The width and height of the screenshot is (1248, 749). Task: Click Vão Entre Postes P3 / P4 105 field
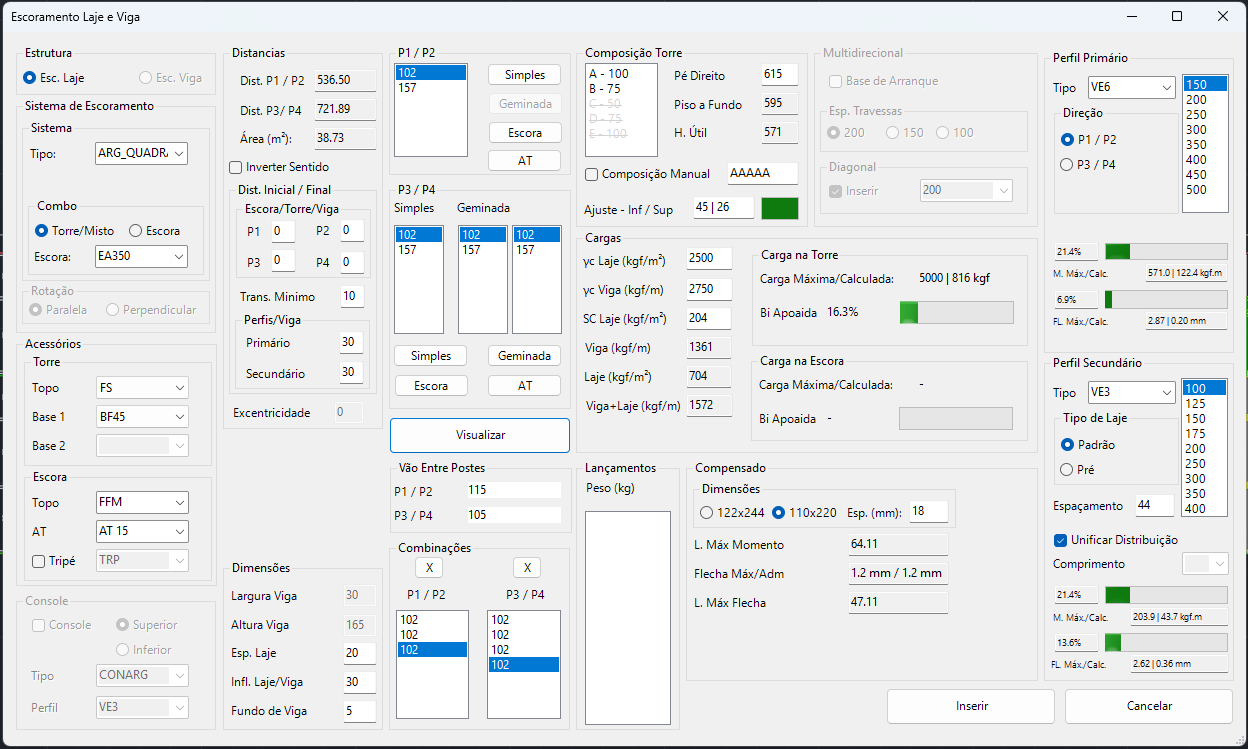[514, 514]
